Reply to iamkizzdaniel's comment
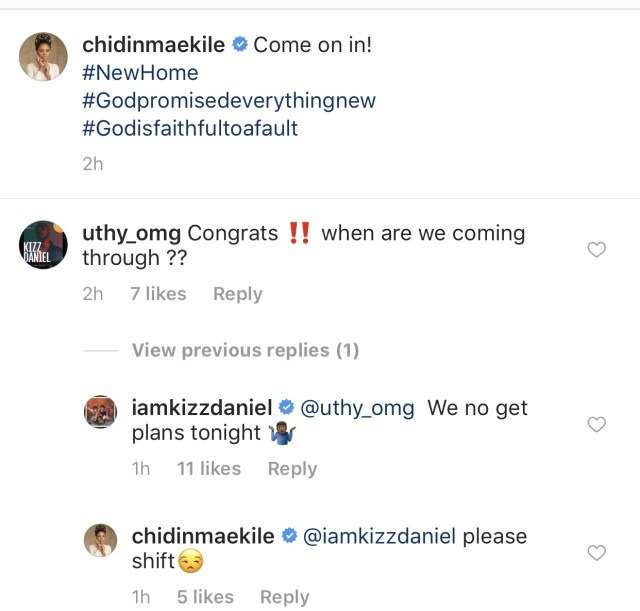 pos(292,469)
